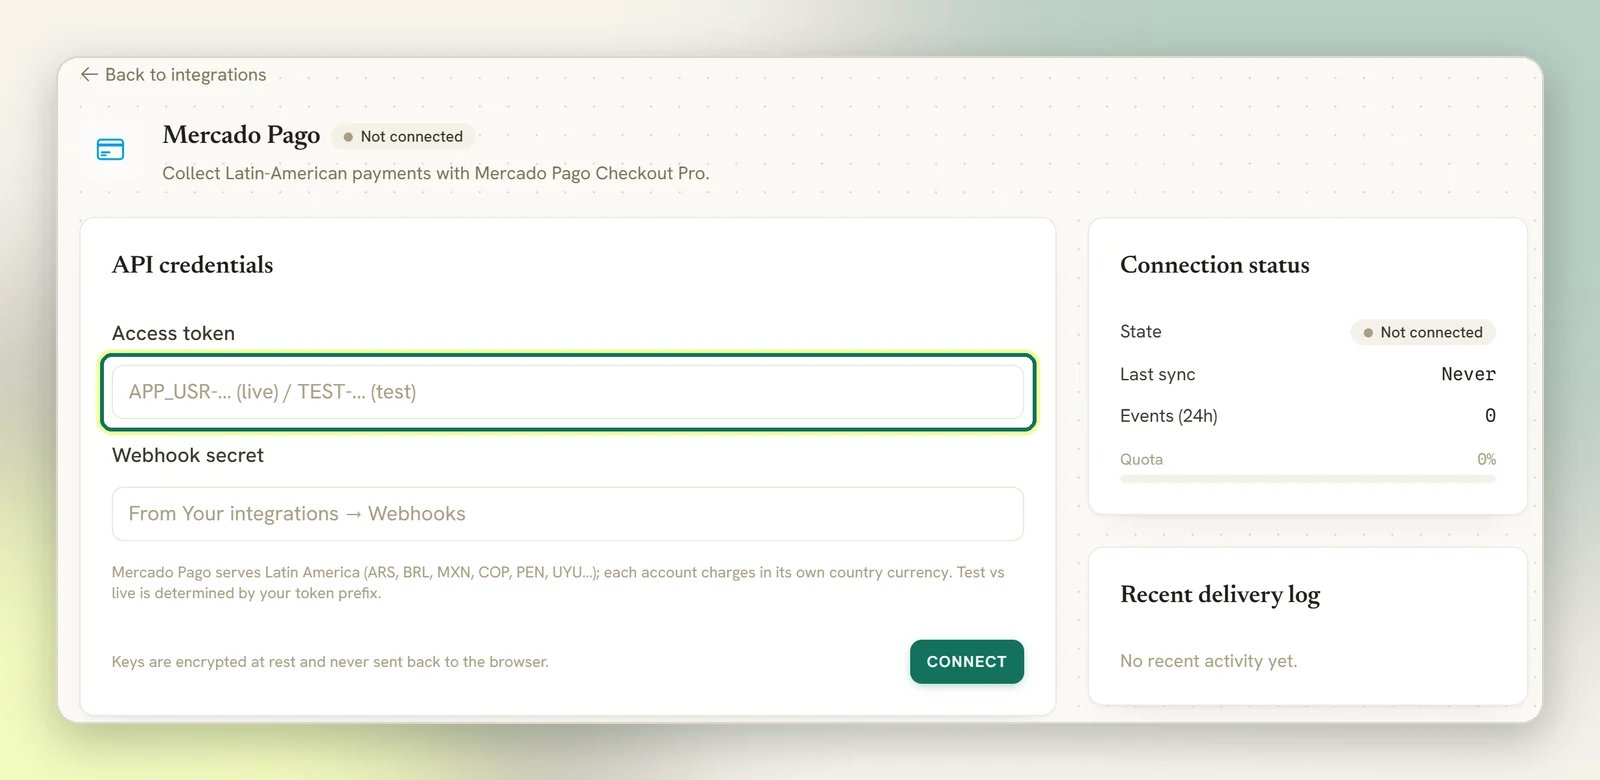This screenshot has height=780, width=1600.
Task: Go back via 'Back to integrations' link
Action: 173,75
